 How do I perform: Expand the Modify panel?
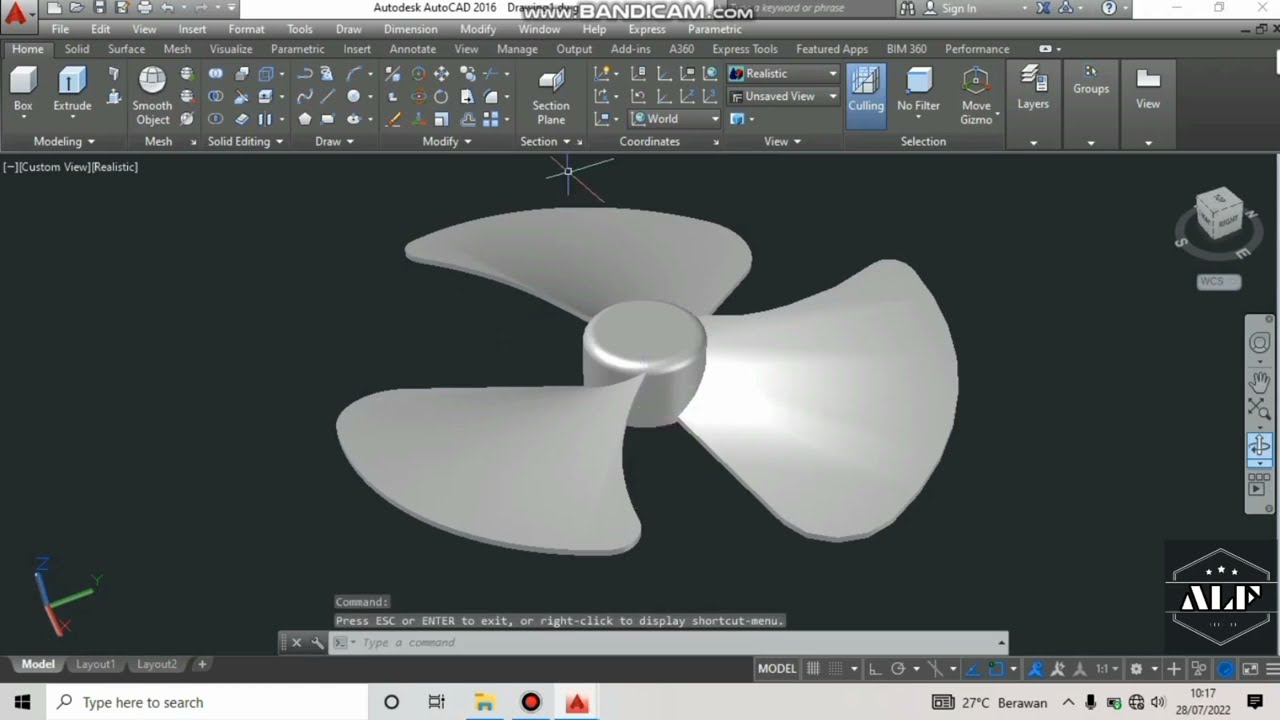[x=446, y=142]
